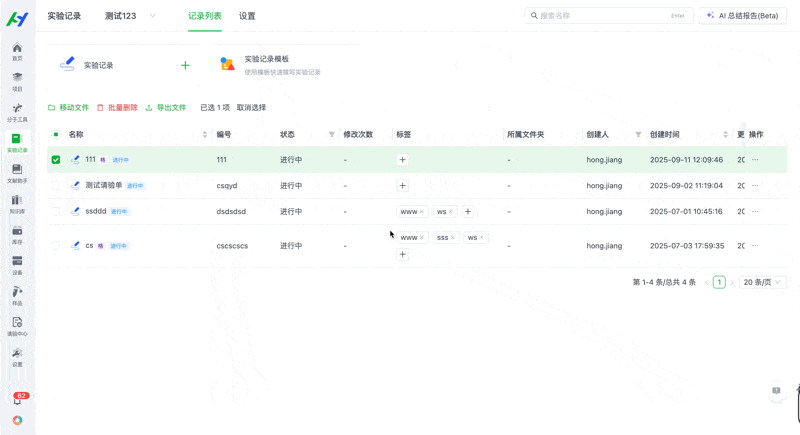
Task: Click 取消选择 to clear the selection
Action: [251, 108]
